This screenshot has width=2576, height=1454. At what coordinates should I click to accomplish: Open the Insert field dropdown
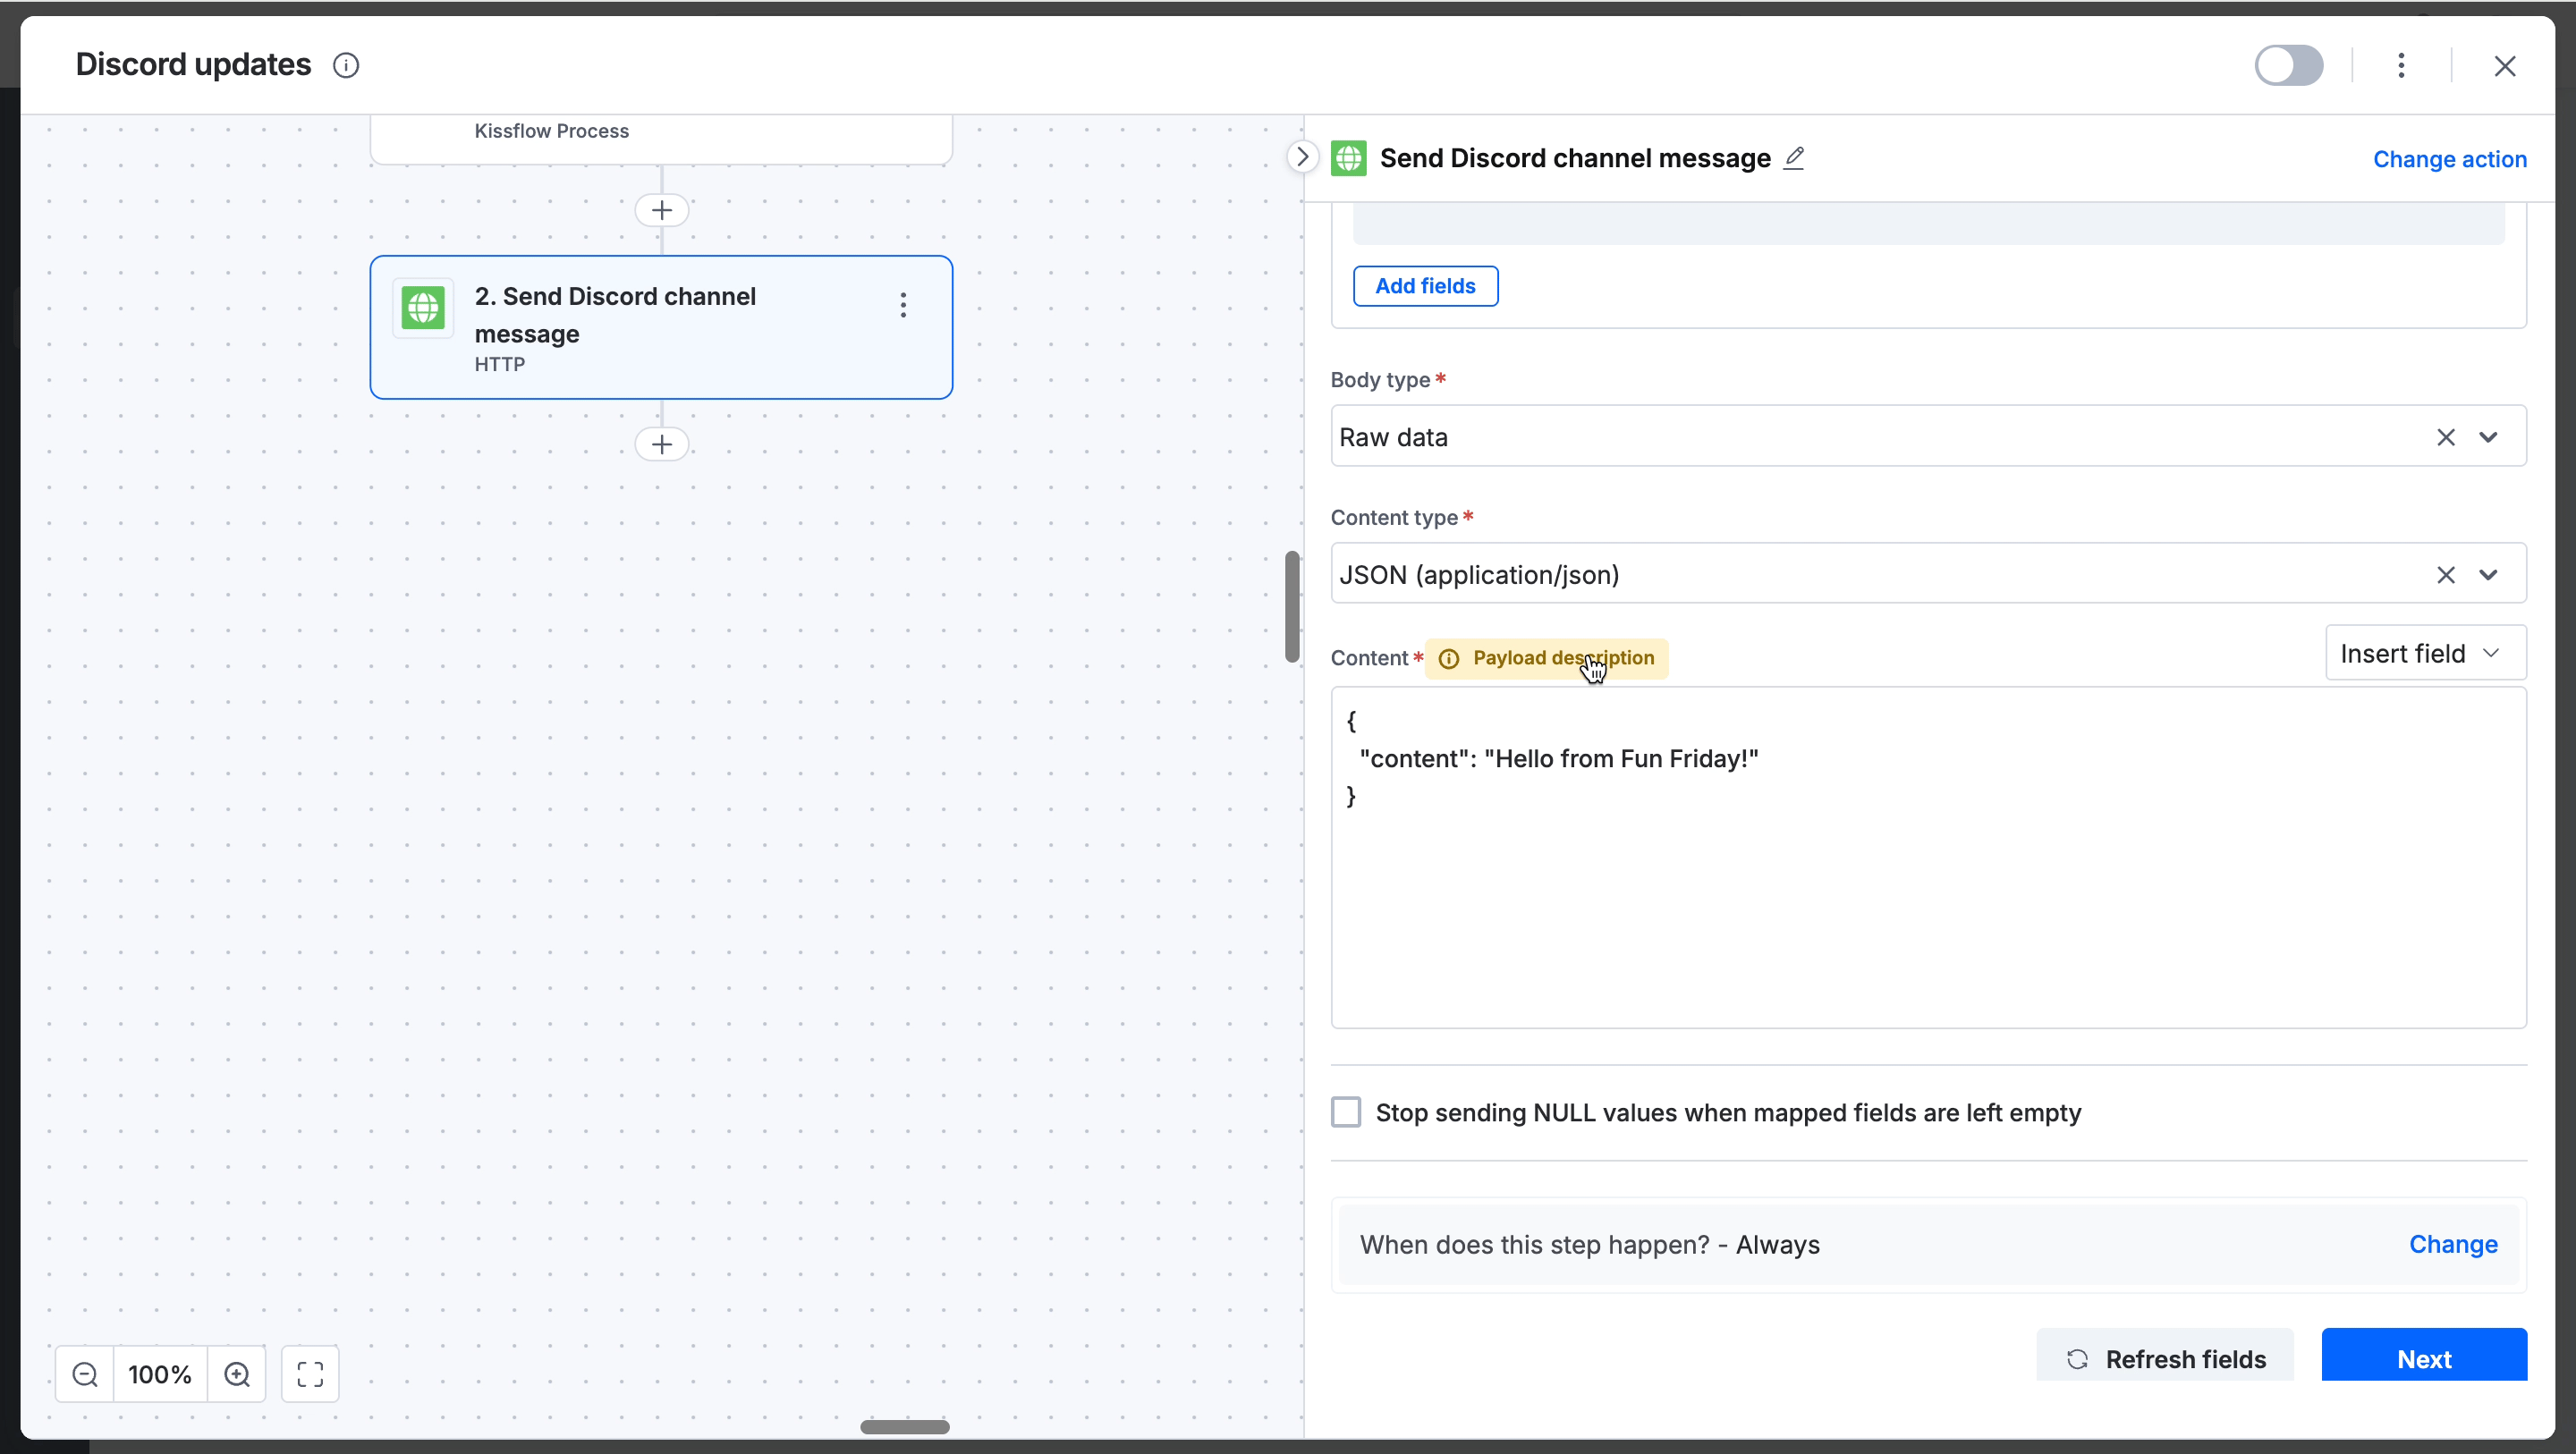click(2425, 653)
